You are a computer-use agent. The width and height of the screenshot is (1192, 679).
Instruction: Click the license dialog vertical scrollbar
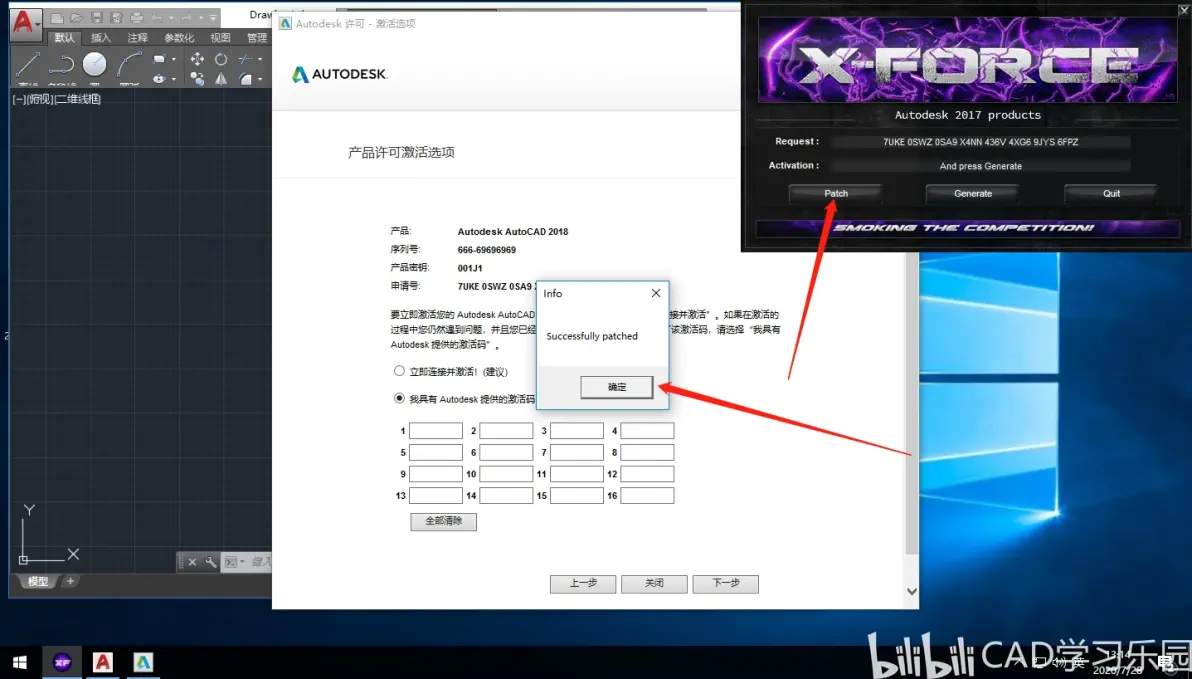click(911, 400)
